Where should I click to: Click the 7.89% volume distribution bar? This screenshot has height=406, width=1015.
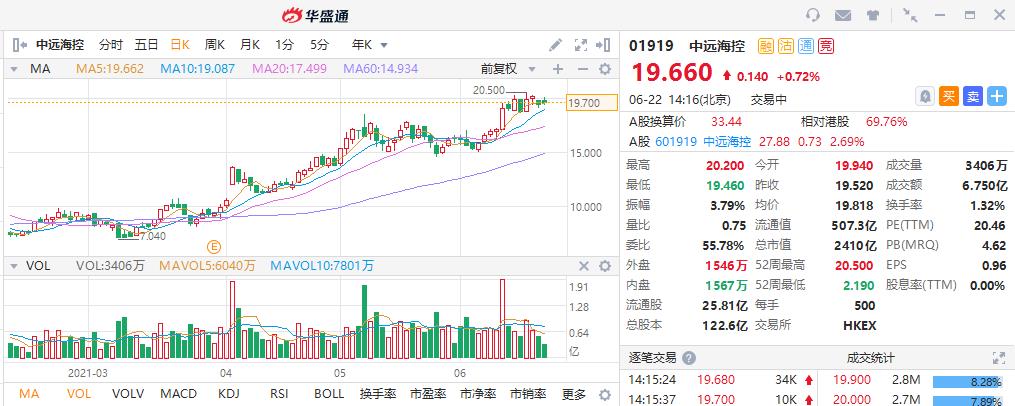[x=969, y=402]
